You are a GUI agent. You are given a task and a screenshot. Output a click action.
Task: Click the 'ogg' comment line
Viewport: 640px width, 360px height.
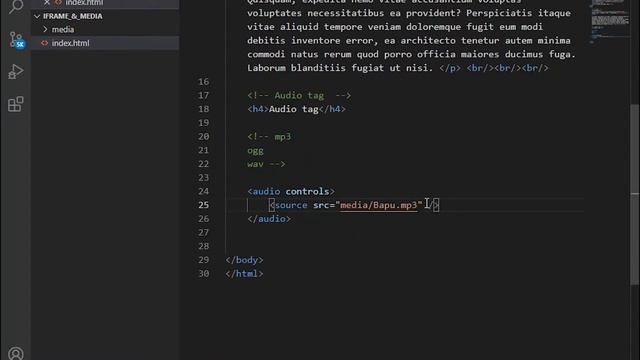point(255,150)
